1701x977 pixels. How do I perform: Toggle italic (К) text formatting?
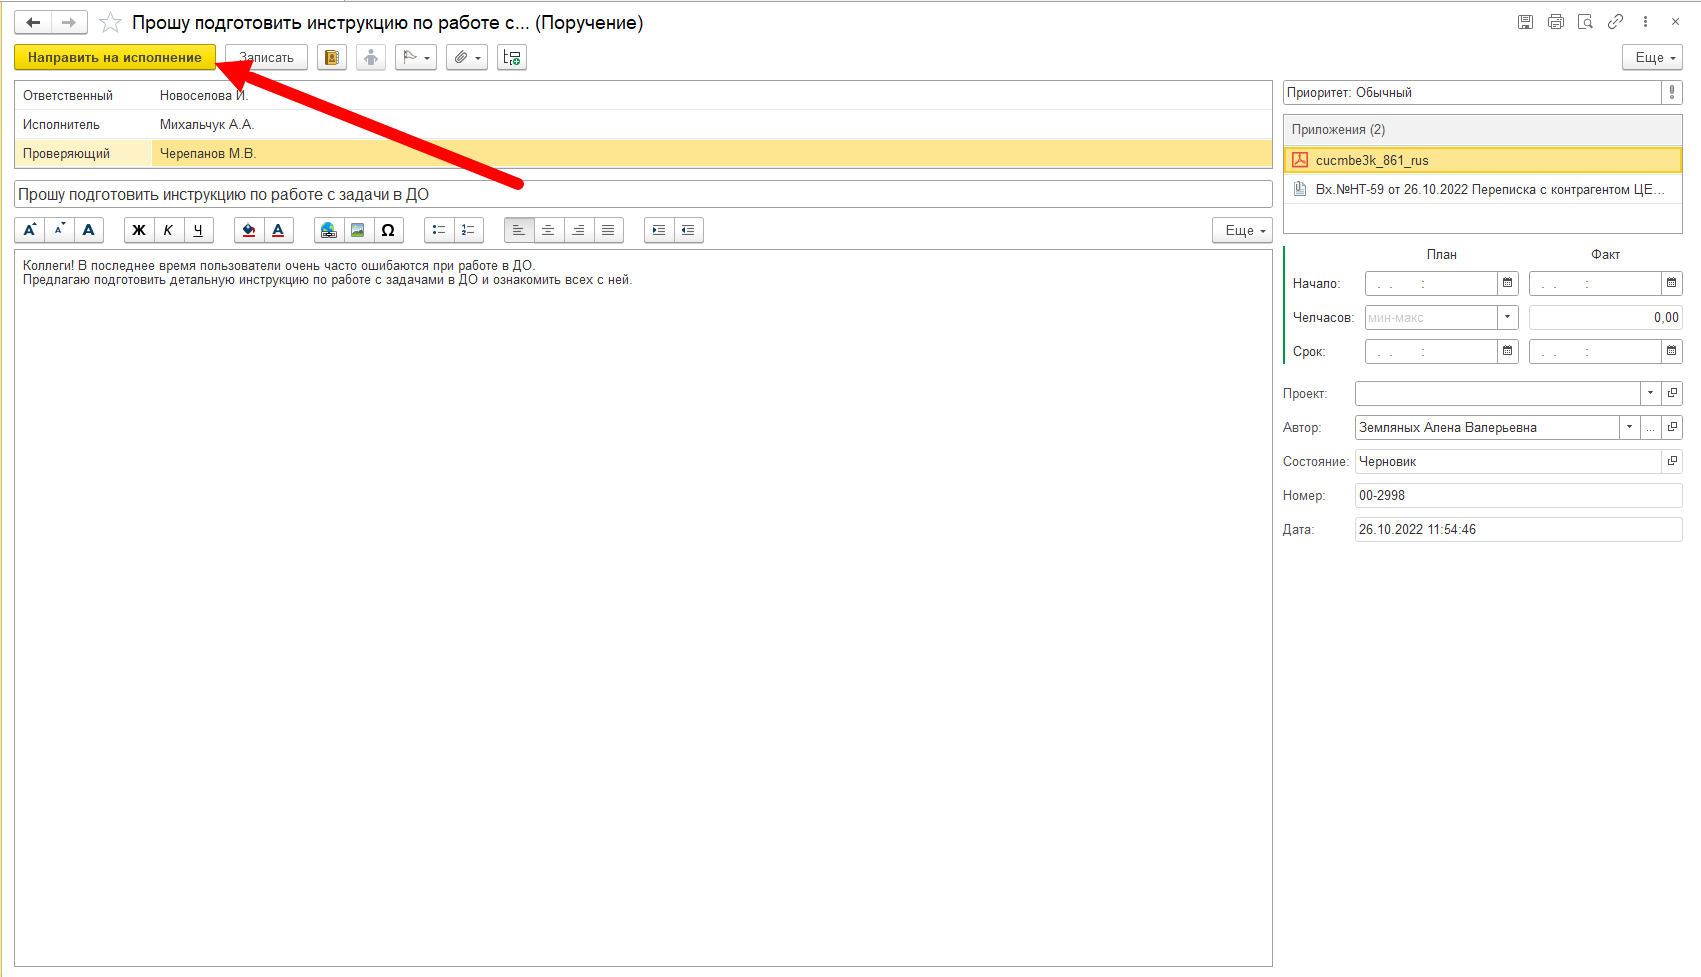tap(168, 230)
